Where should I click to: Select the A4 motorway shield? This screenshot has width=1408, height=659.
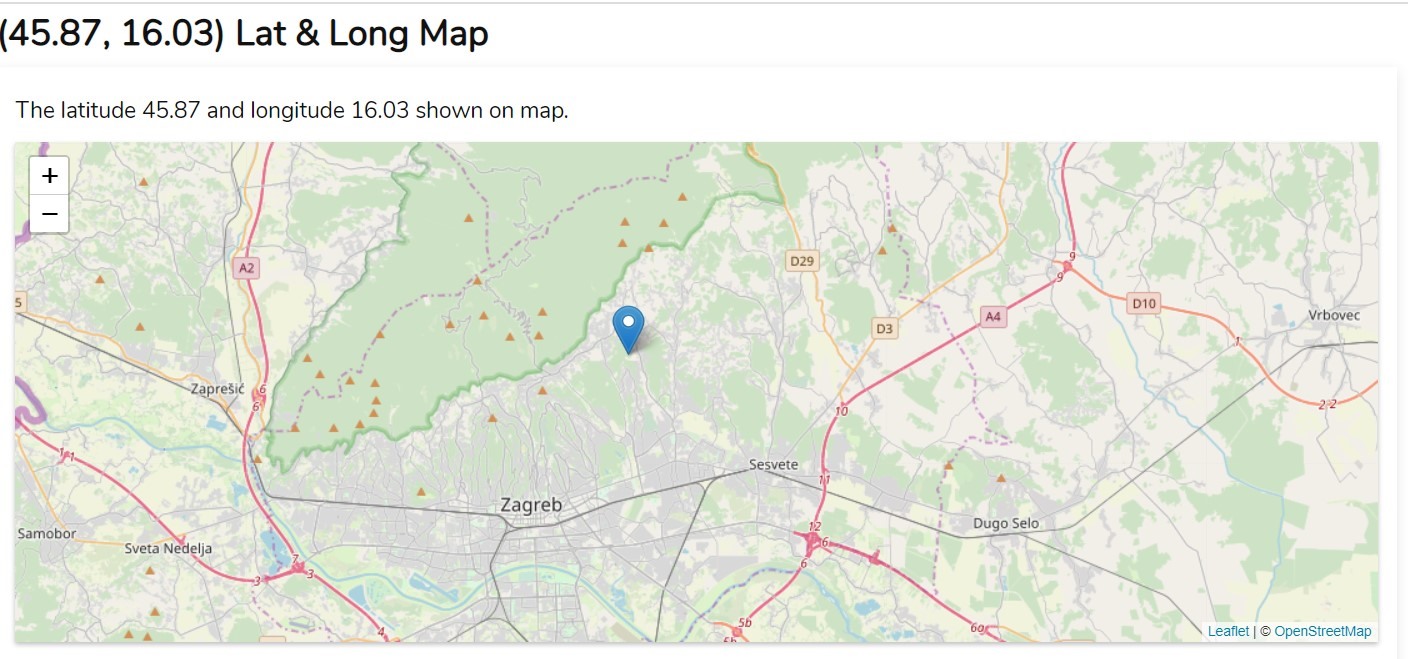click(x=992, y=317)
